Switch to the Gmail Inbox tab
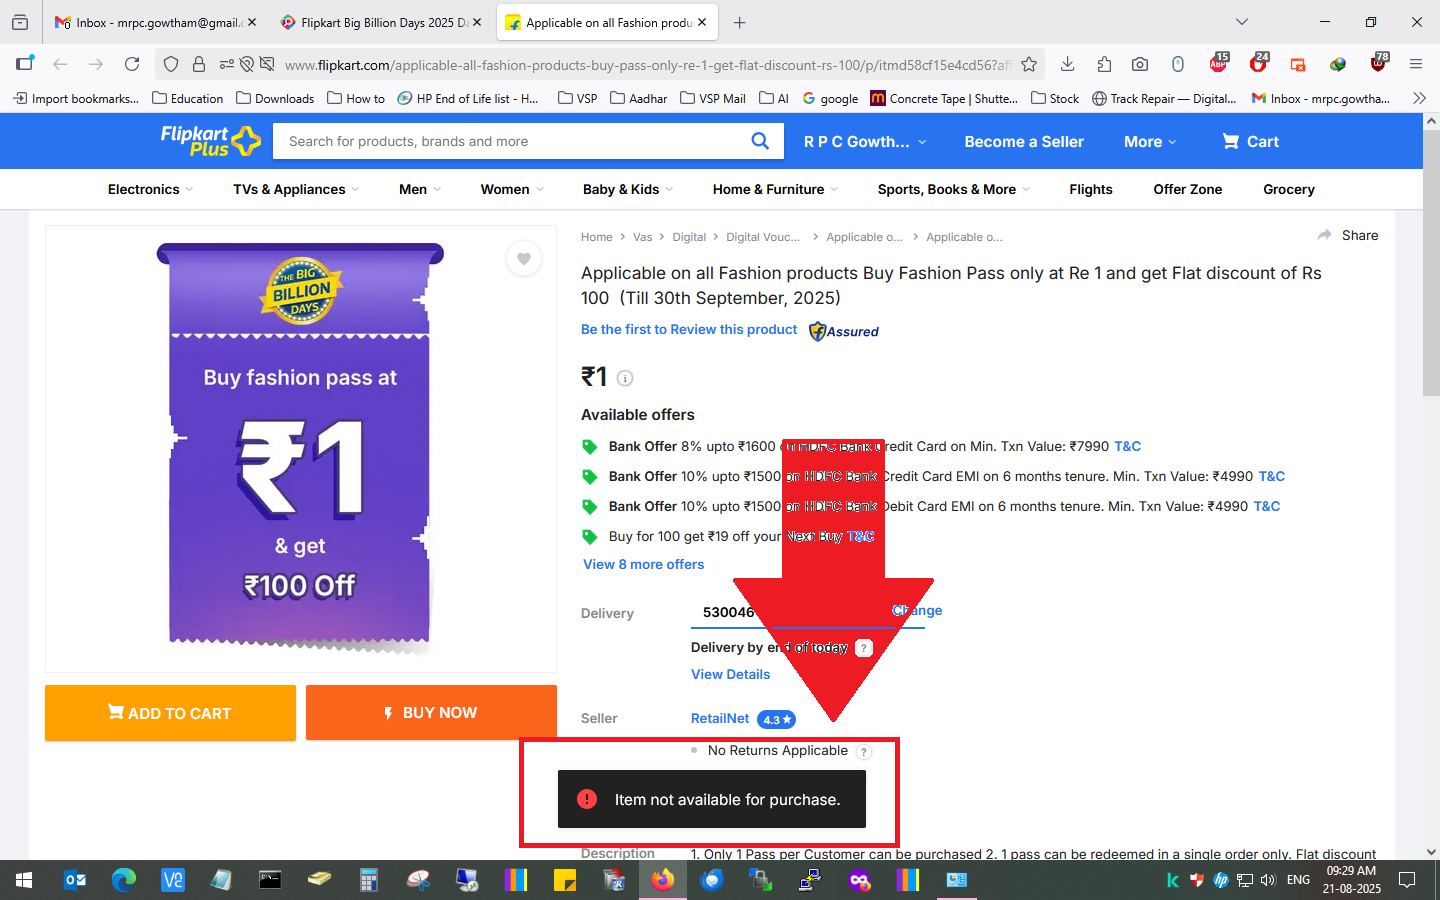Image resolution: width=1440 pixels, height=900 pixels. click(155, 22)
